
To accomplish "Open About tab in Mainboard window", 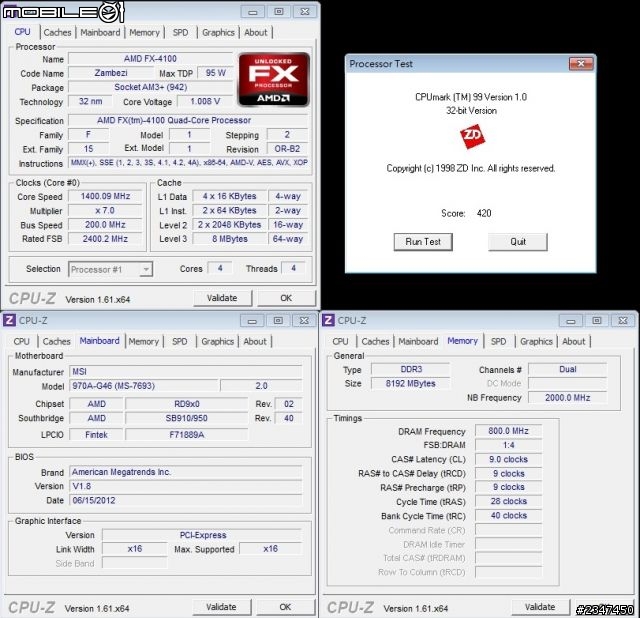I will click(255, 341).
